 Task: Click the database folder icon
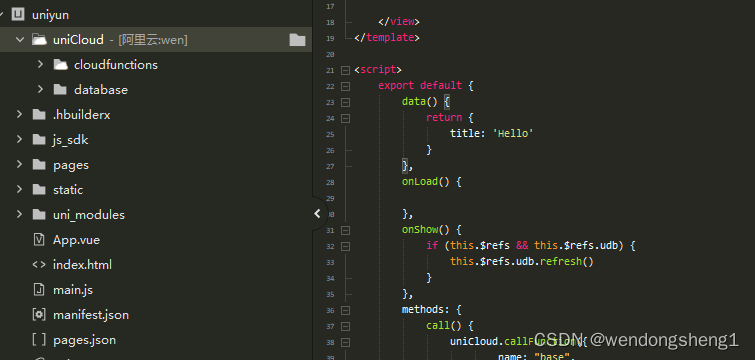click(60, 90)
